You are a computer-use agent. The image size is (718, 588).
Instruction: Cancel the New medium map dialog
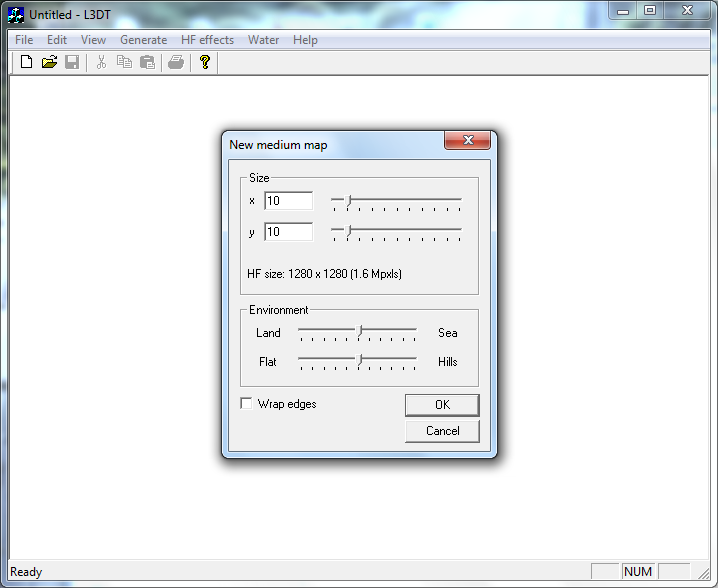pos(442,431)
